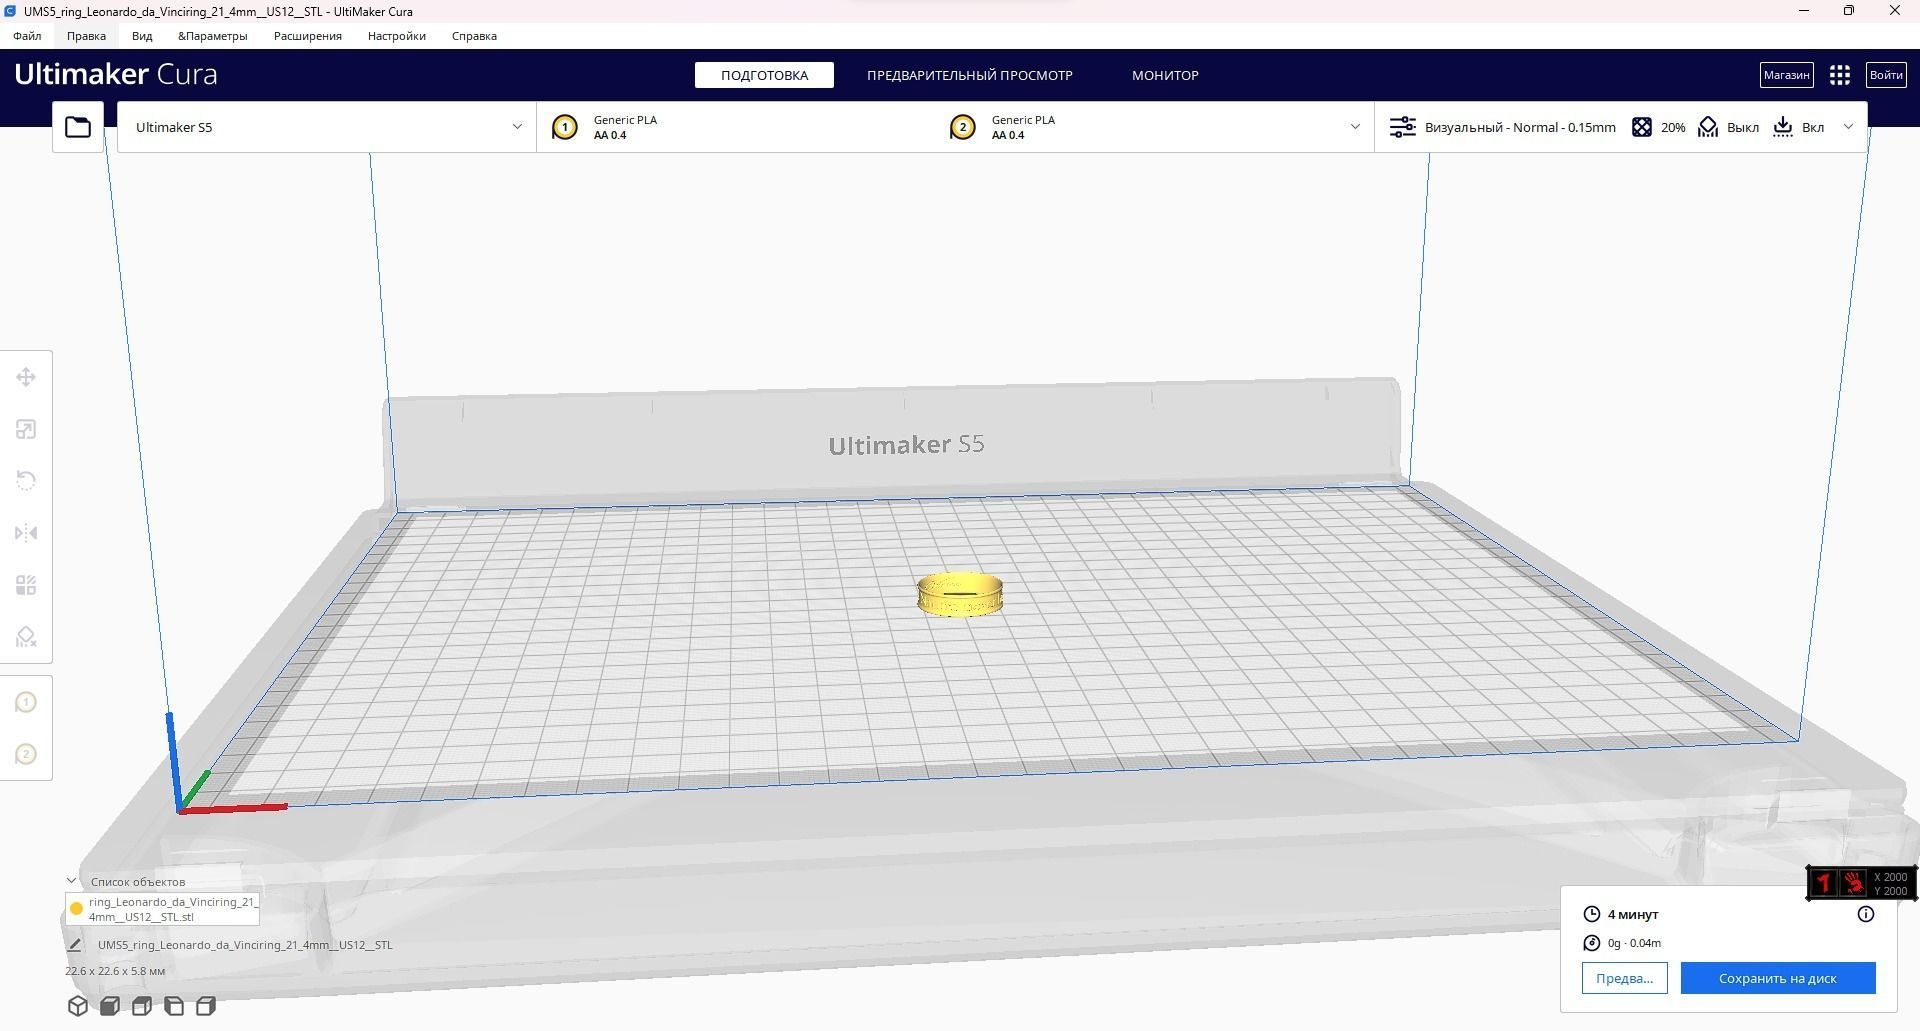Image resolution: width=1920 pixels, height=1031 pixels.
Task: Select the Rotate tool in left toolbar
Action: point(26,481)
